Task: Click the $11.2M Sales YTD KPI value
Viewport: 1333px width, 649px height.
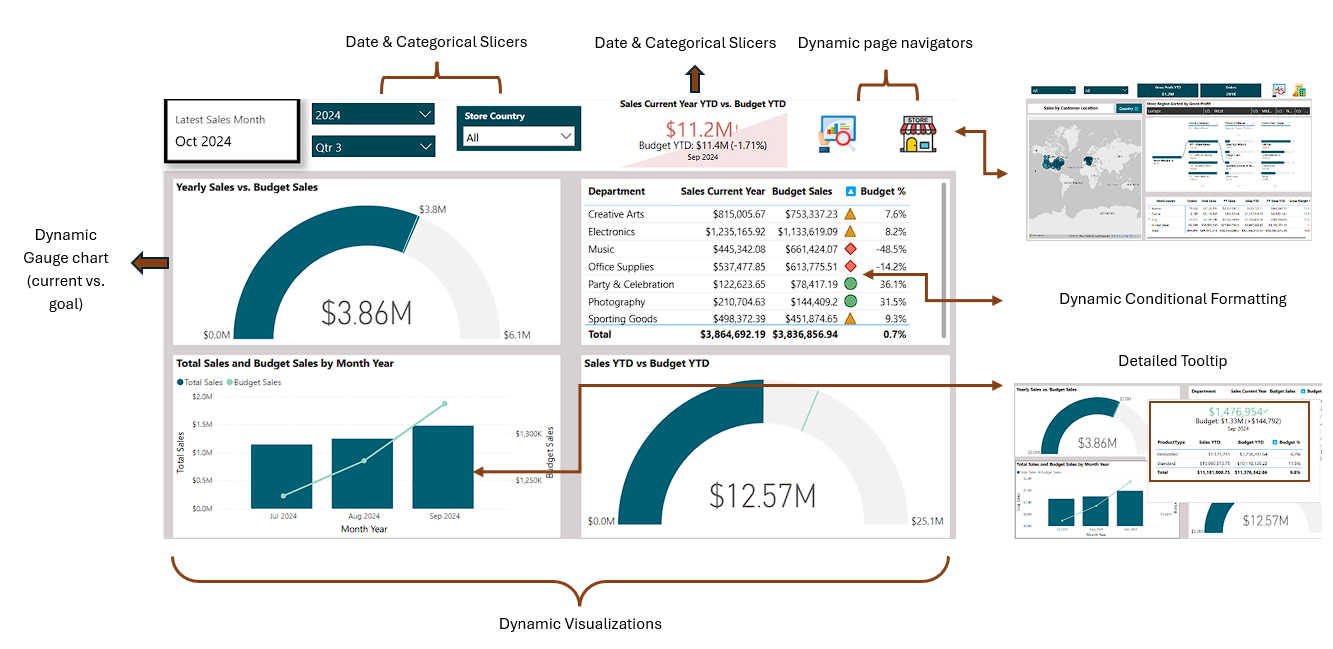Action: pyautogui.click(x=700, y=129)
